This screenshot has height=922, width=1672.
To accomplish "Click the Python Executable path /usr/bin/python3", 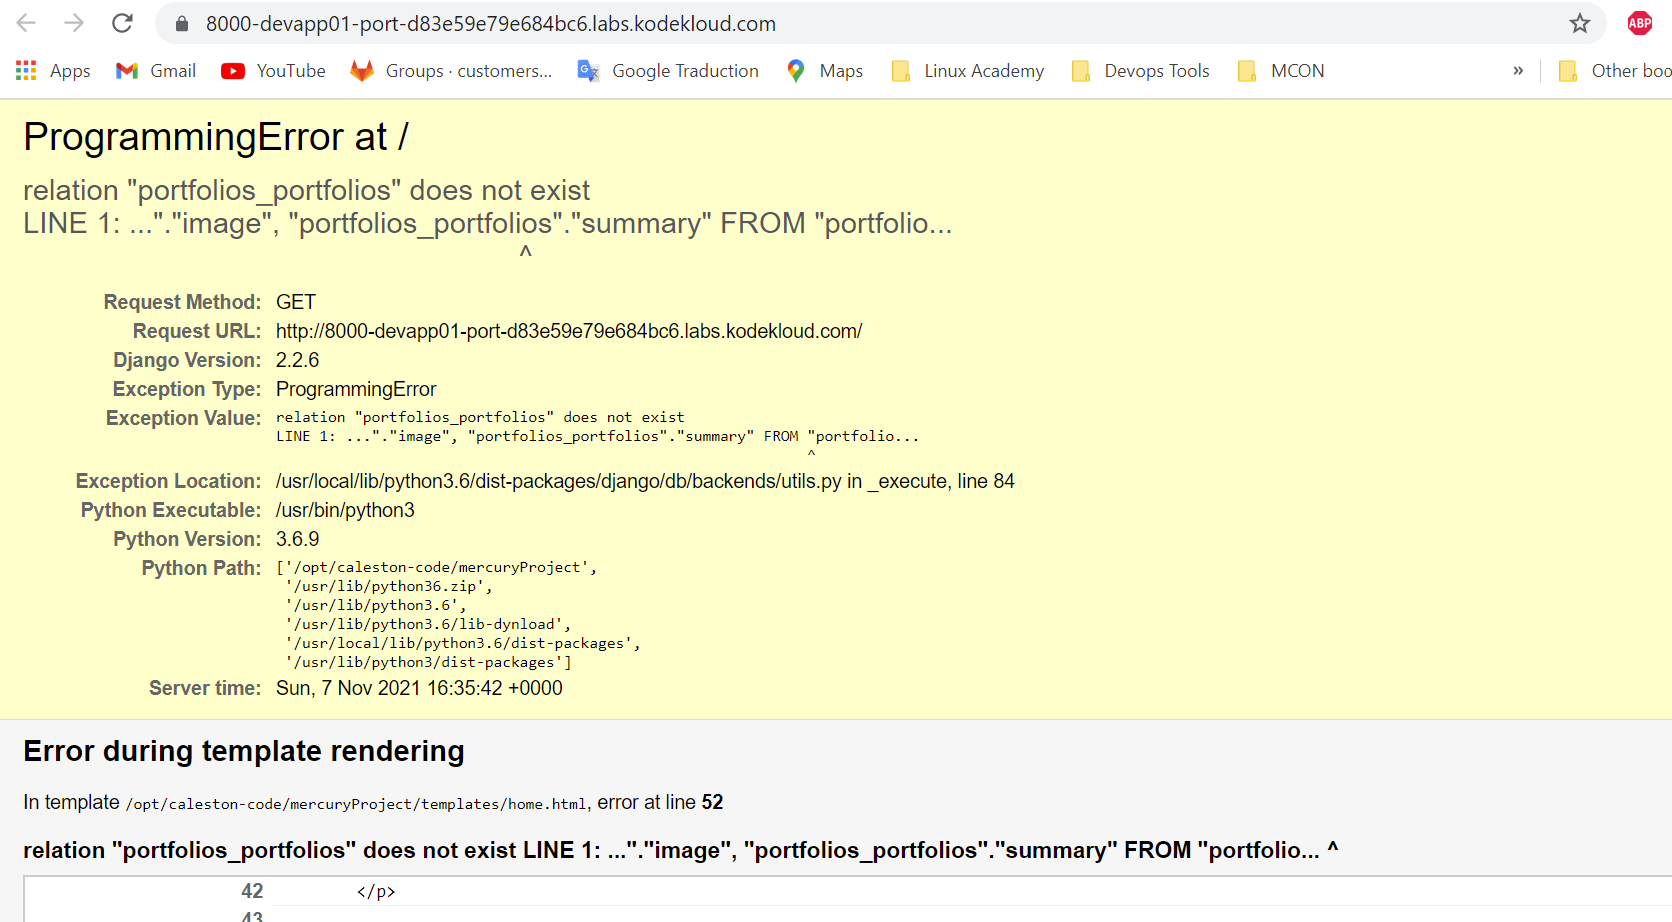I will [345, 510].
